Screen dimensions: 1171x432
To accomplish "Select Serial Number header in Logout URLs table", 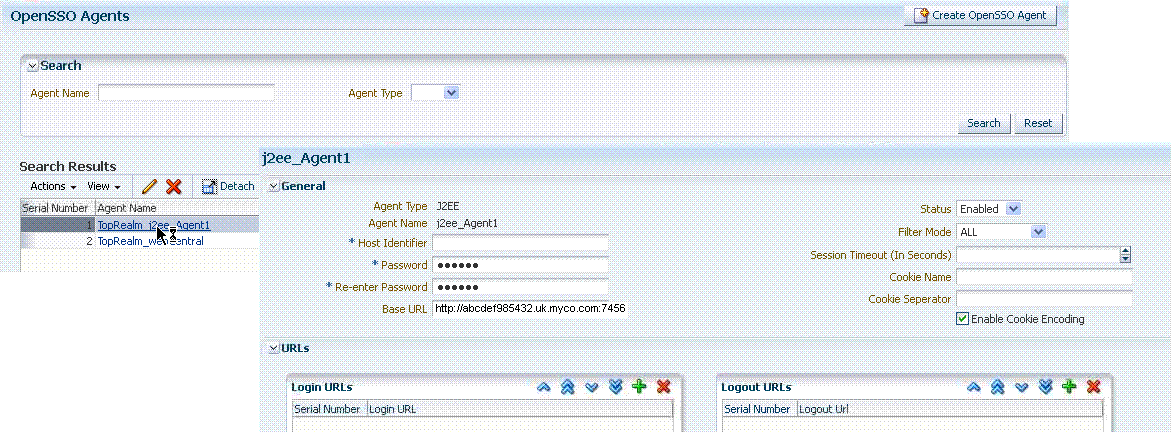I will [x=759, y=409].
